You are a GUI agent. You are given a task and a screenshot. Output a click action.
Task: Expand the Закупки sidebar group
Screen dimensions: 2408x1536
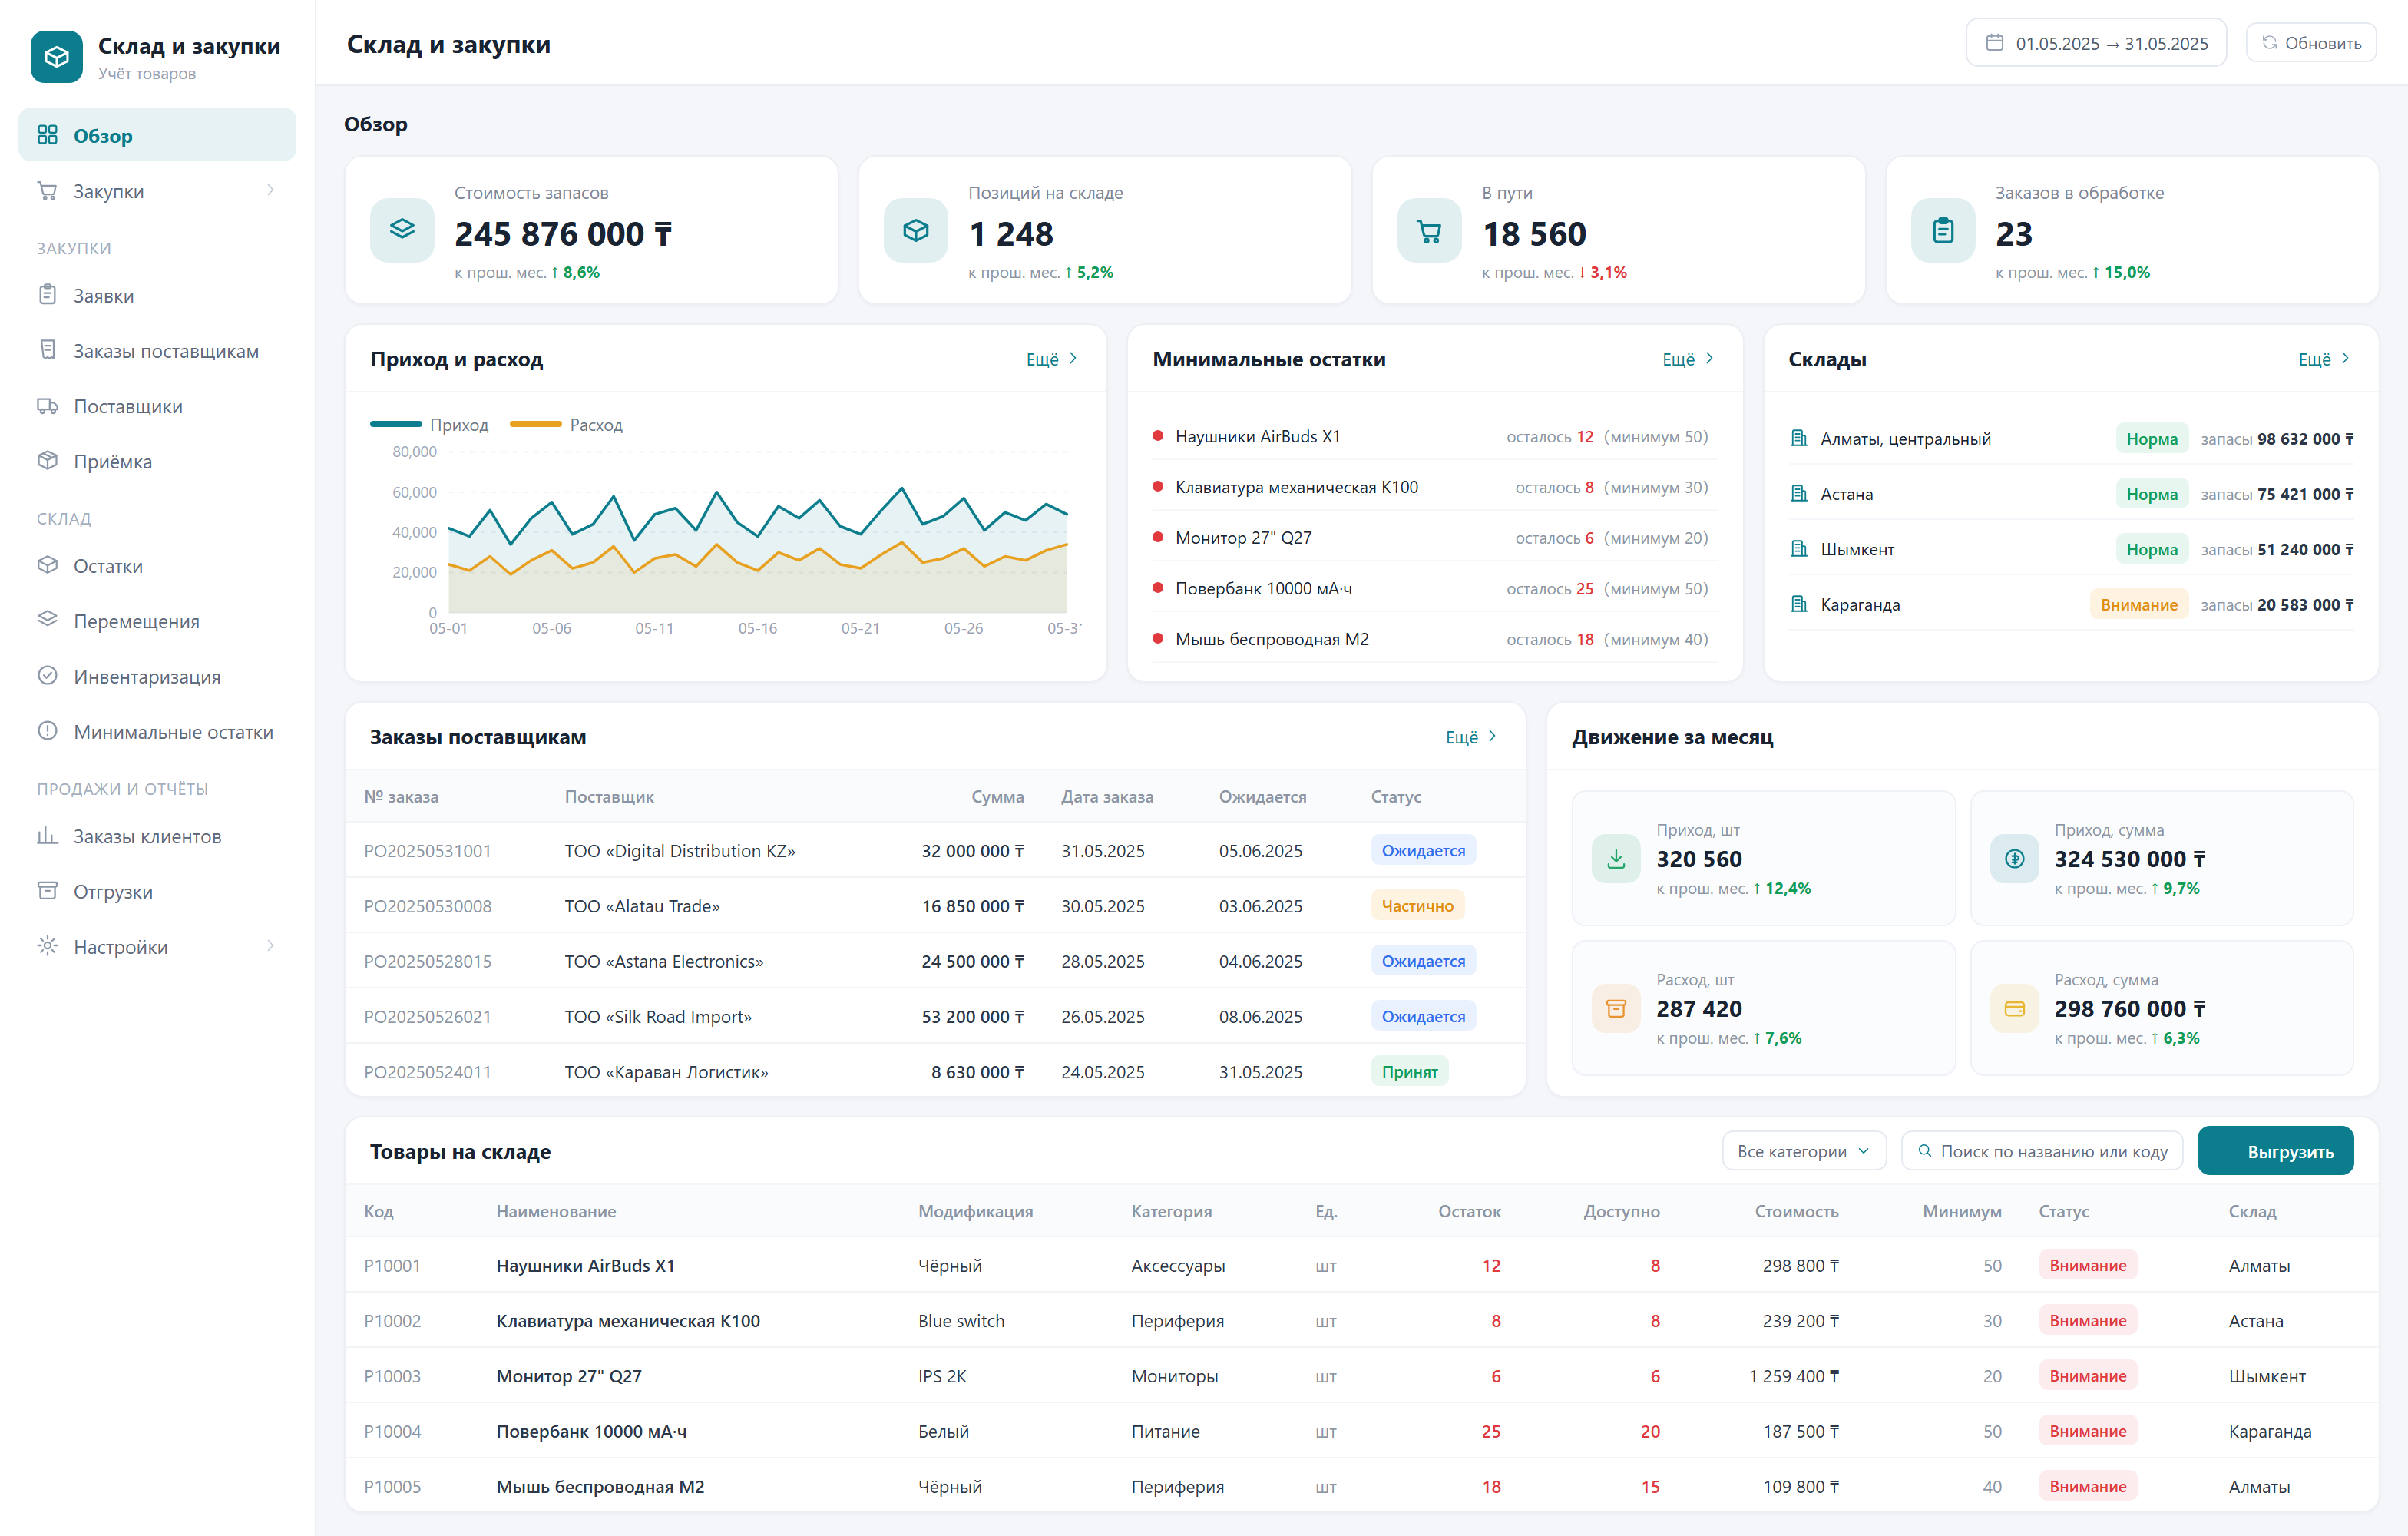[x=157, y=191]
